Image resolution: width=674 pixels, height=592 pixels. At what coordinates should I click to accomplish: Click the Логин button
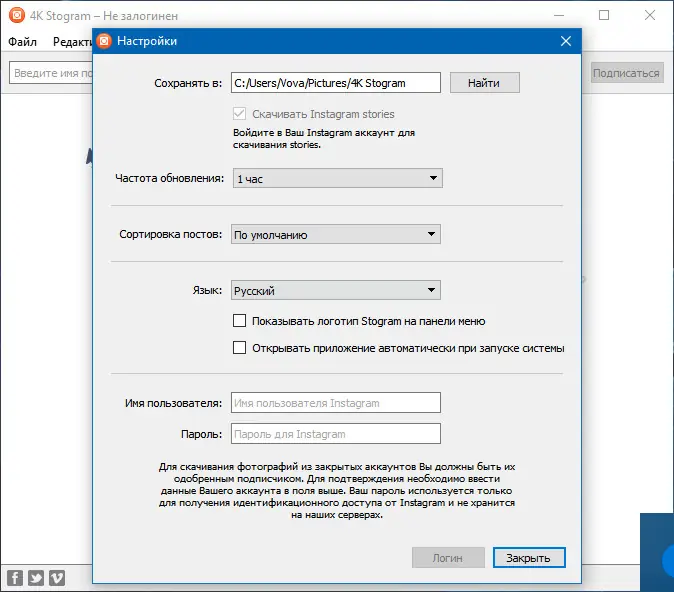tap(448, 558)
